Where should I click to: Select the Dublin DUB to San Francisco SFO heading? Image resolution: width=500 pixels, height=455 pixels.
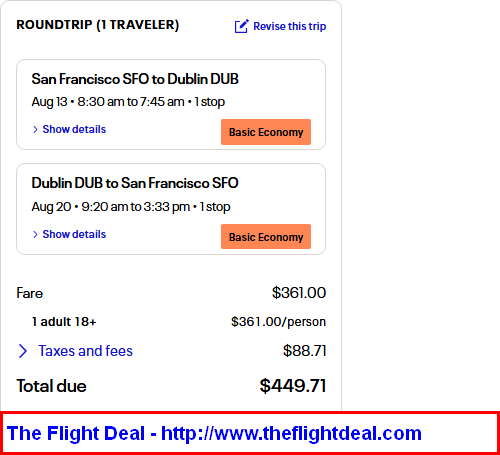(x=135, y=183)
